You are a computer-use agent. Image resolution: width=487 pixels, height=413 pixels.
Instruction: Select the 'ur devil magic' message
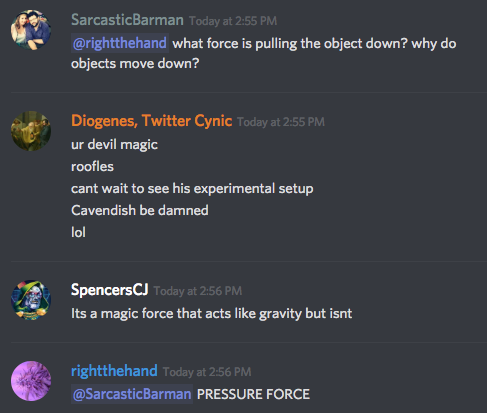114,145
